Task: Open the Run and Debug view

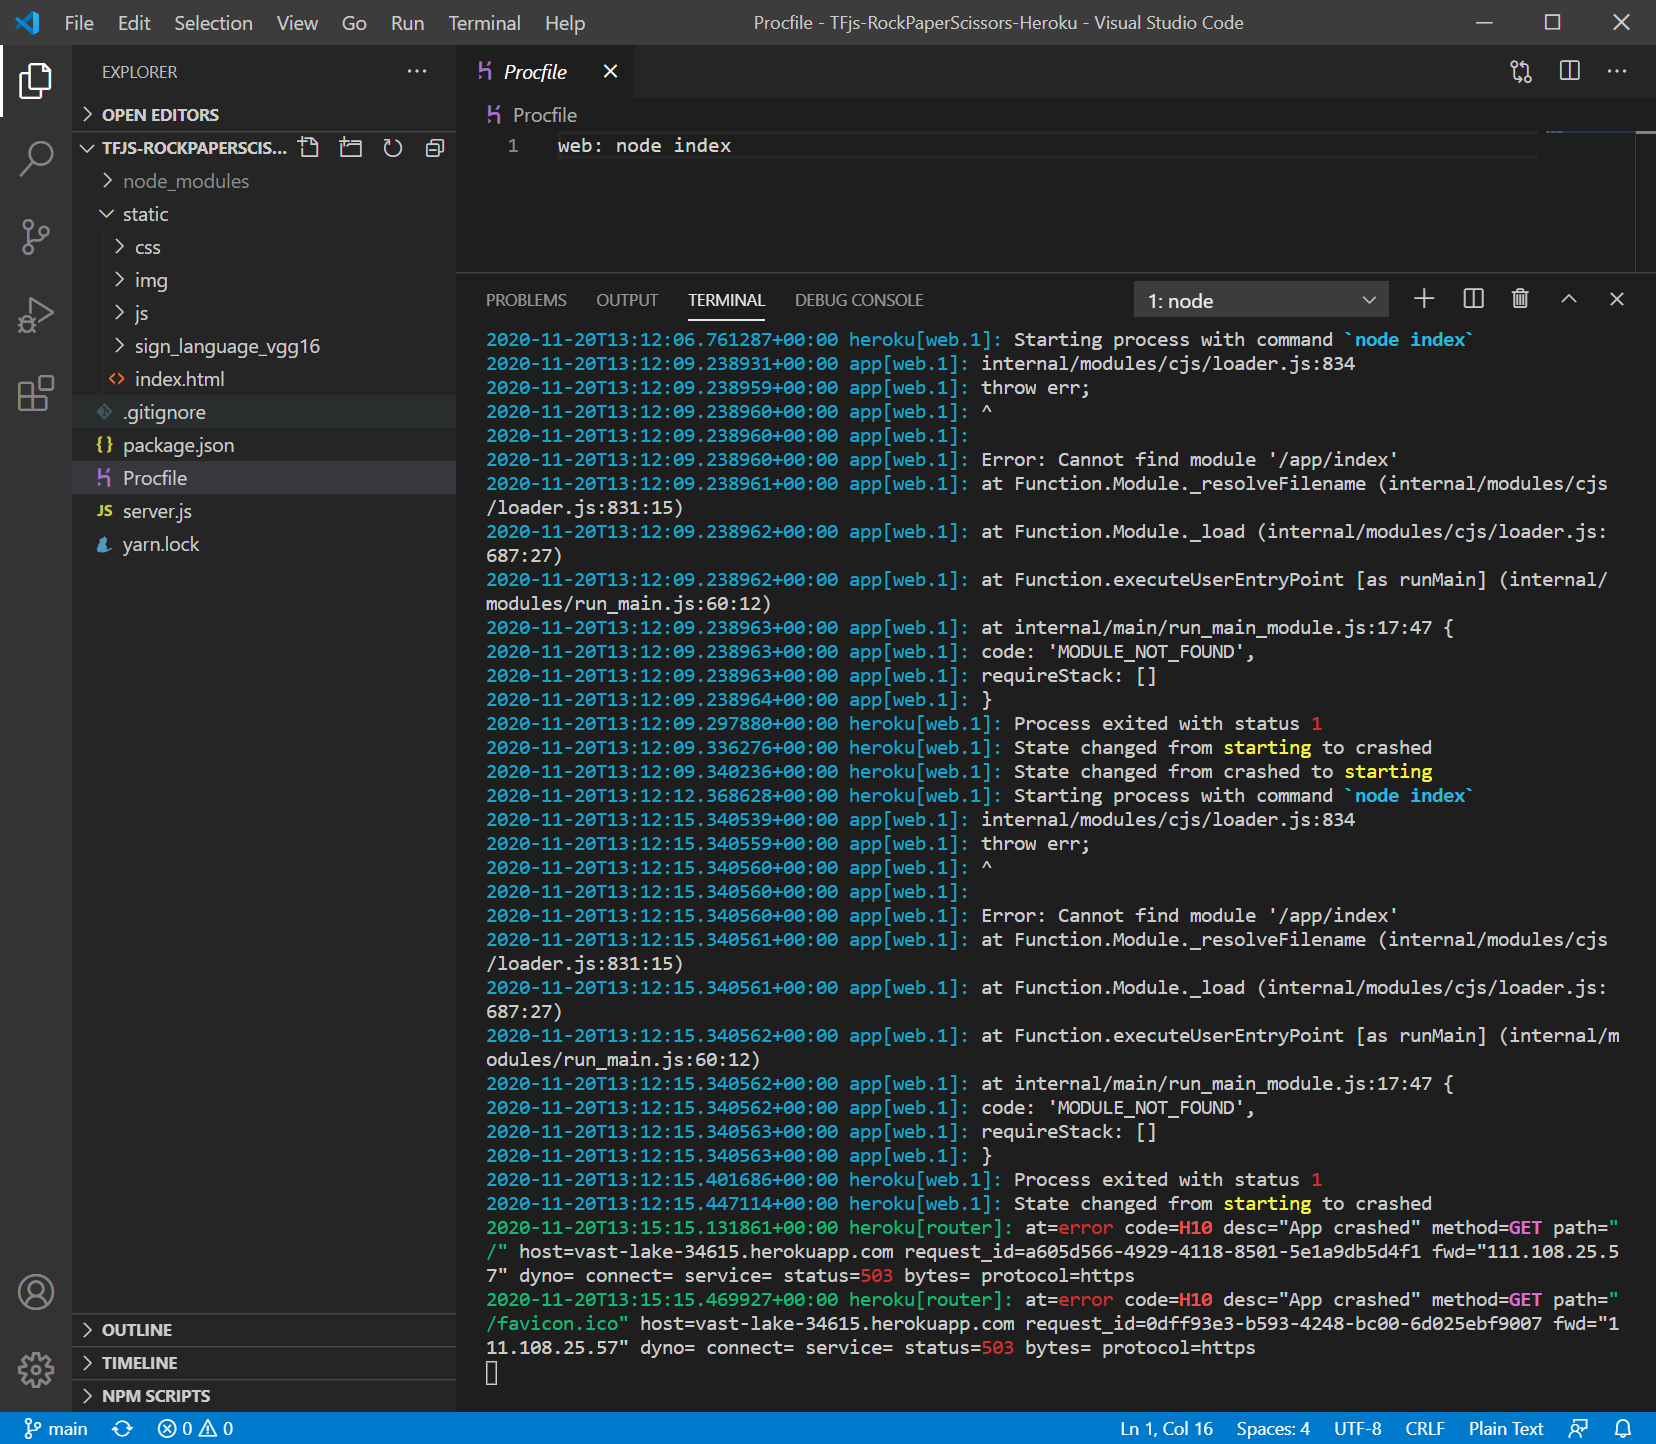Action: (36, 315)
